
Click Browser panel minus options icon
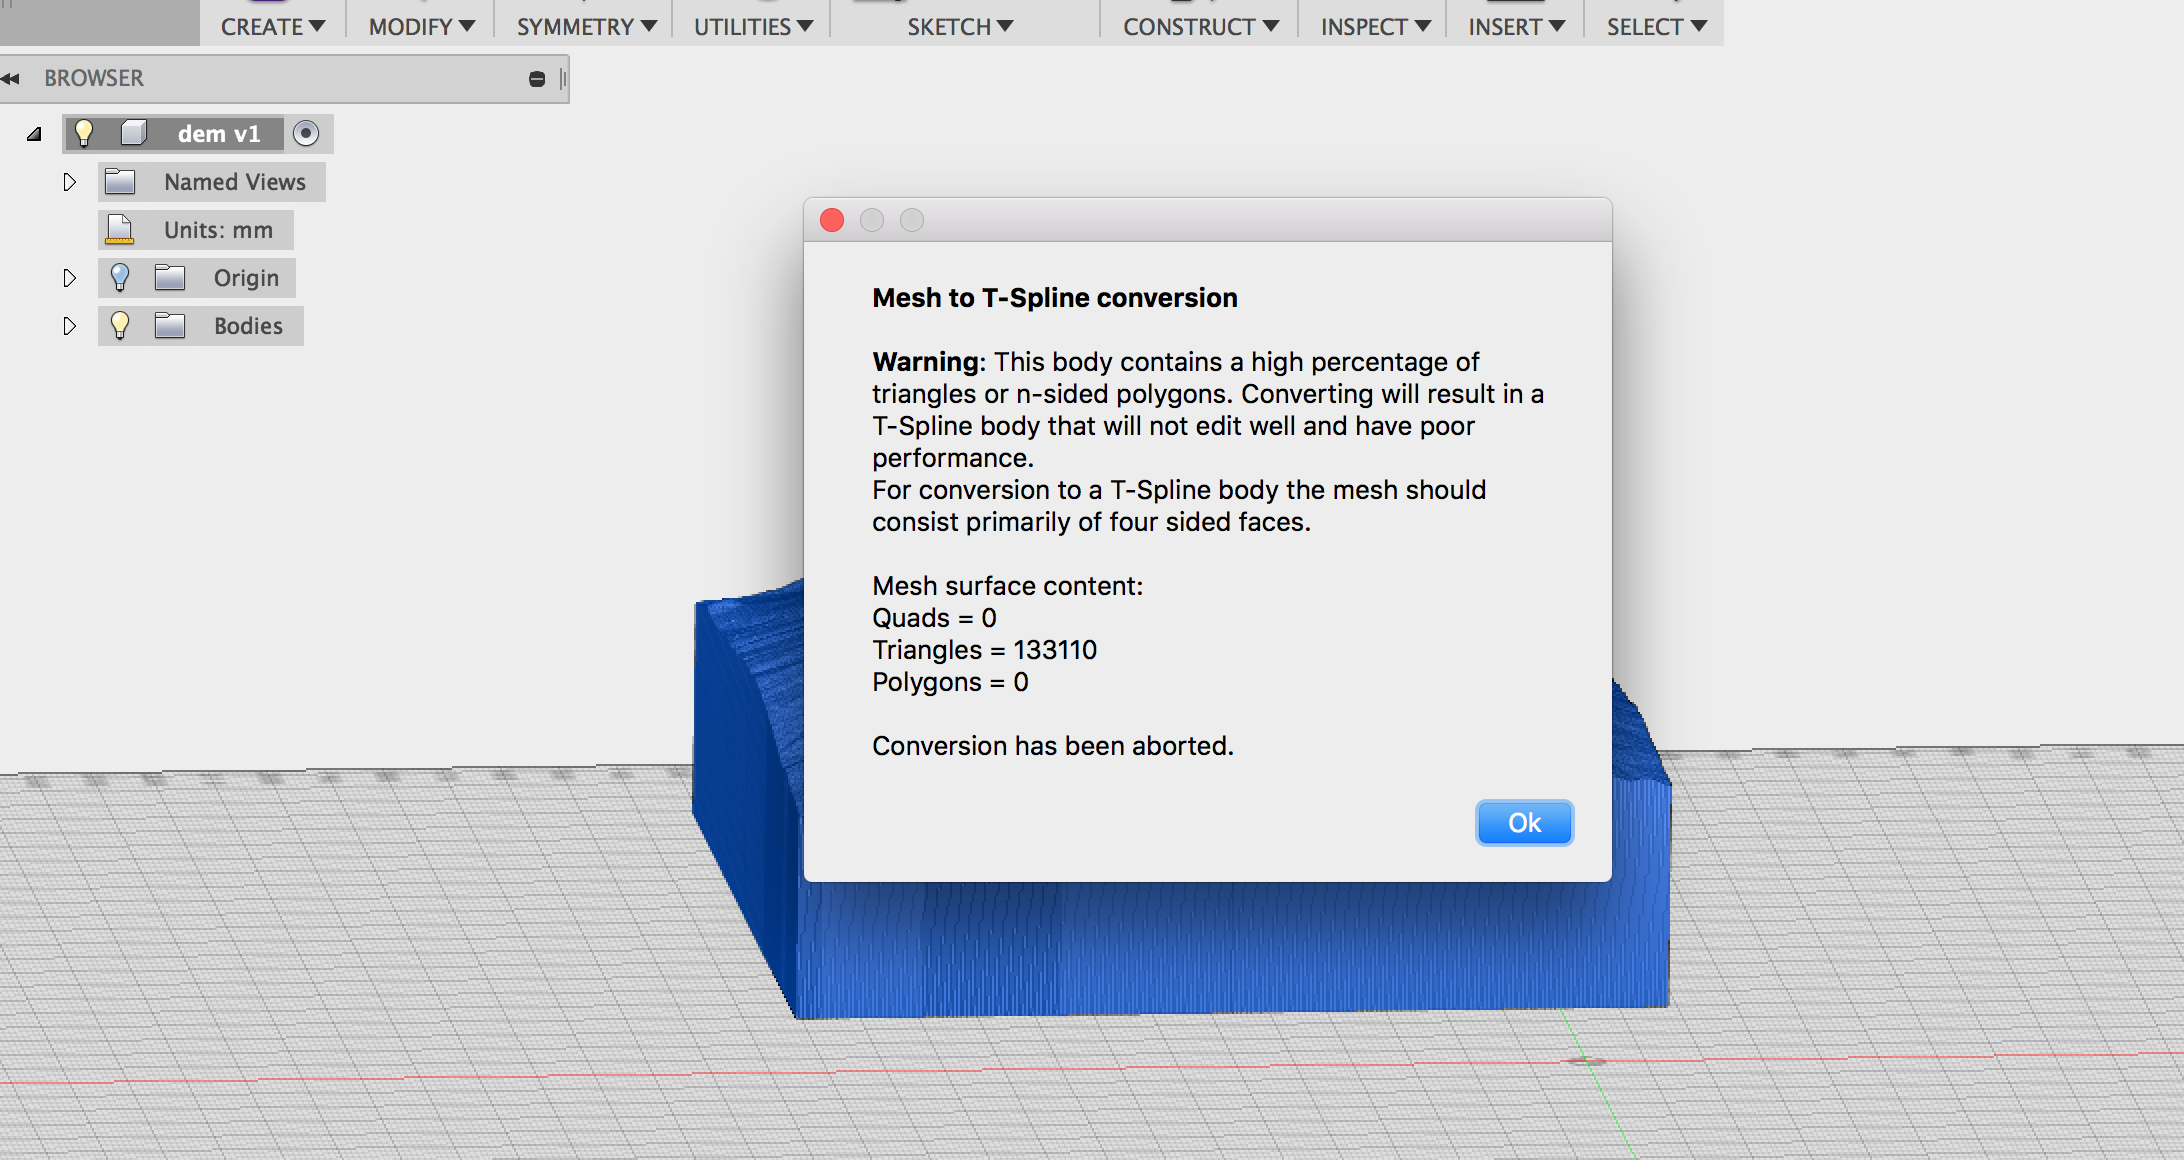(537, 79)
